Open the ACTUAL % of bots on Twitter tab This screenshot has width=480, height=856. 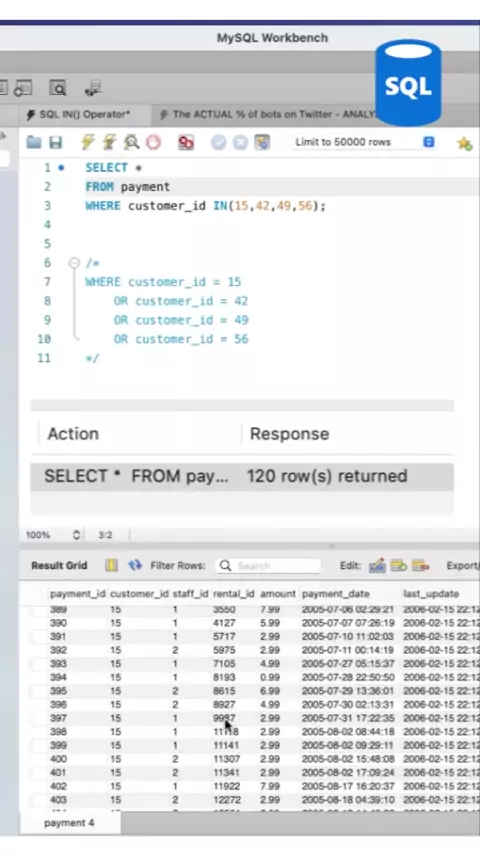pos(267,114)
